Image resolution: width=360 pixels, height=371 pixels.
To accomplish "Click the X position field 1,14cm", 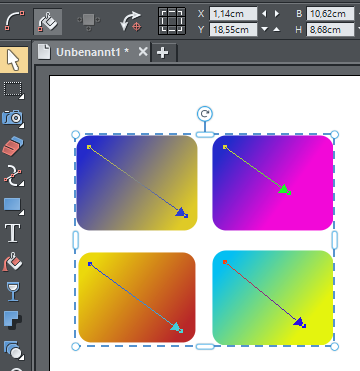I will (233, 14).
